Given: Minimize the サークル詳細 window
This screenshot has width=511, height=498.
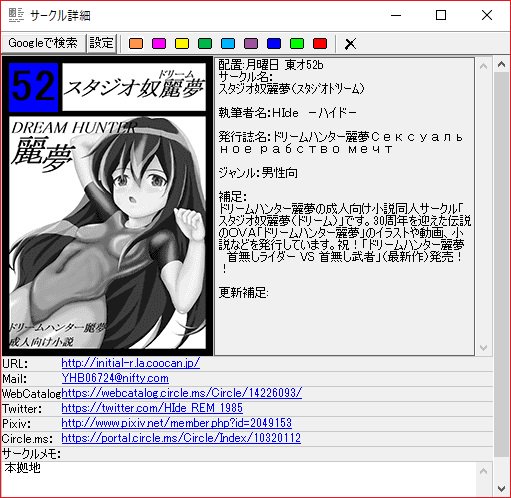Looking at the screenshot, I should click(x=396, y=15).
